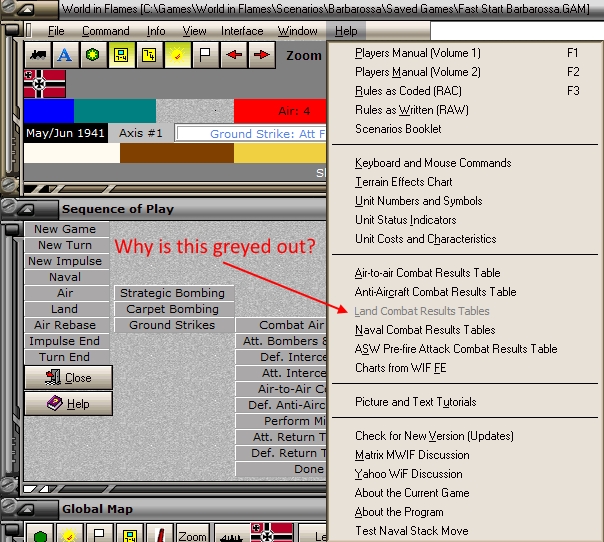This screenshot has width=604, height=542.
Task: Select New Game in Sequence of Play
Action: click(x=67, y=229)
